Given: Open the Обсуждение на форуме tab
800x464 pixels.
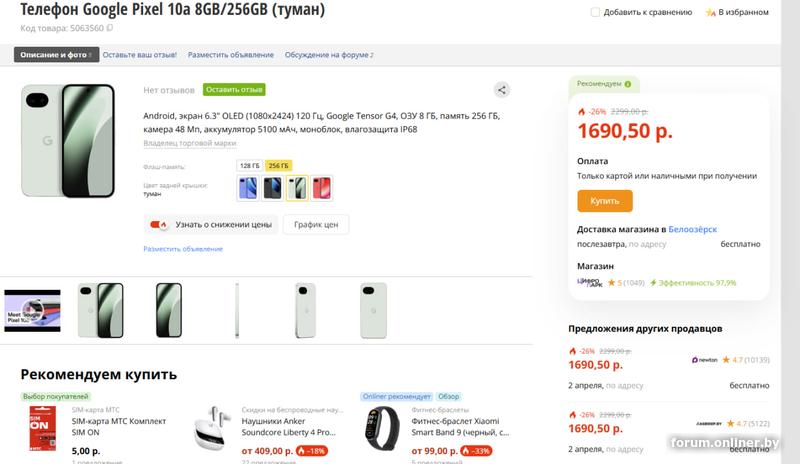Looking at the screenshot, I should [328, 55].
